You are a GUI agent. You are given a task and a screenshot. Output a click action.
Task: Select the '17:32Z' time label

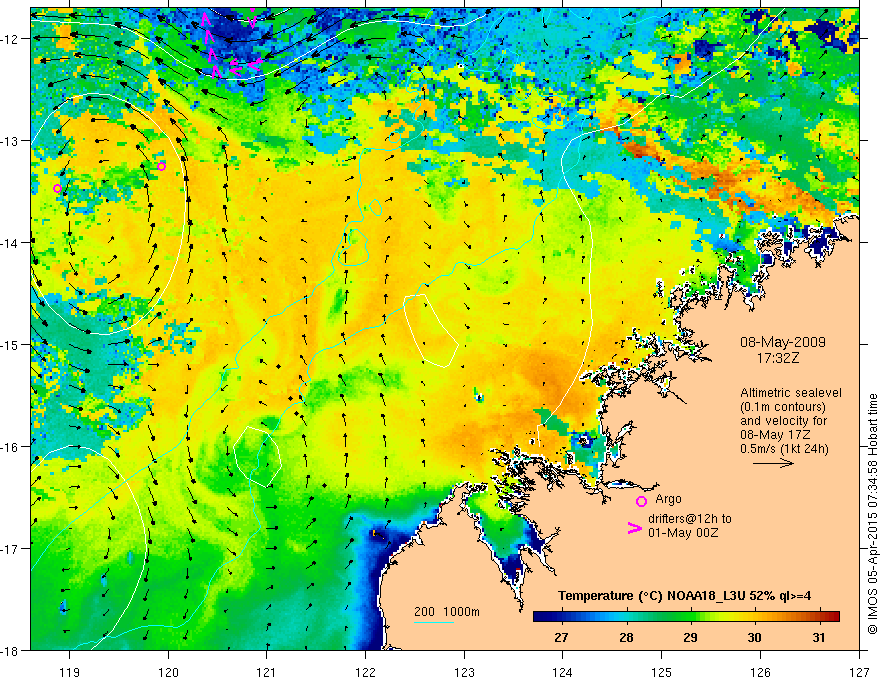(x=777, y=358)
